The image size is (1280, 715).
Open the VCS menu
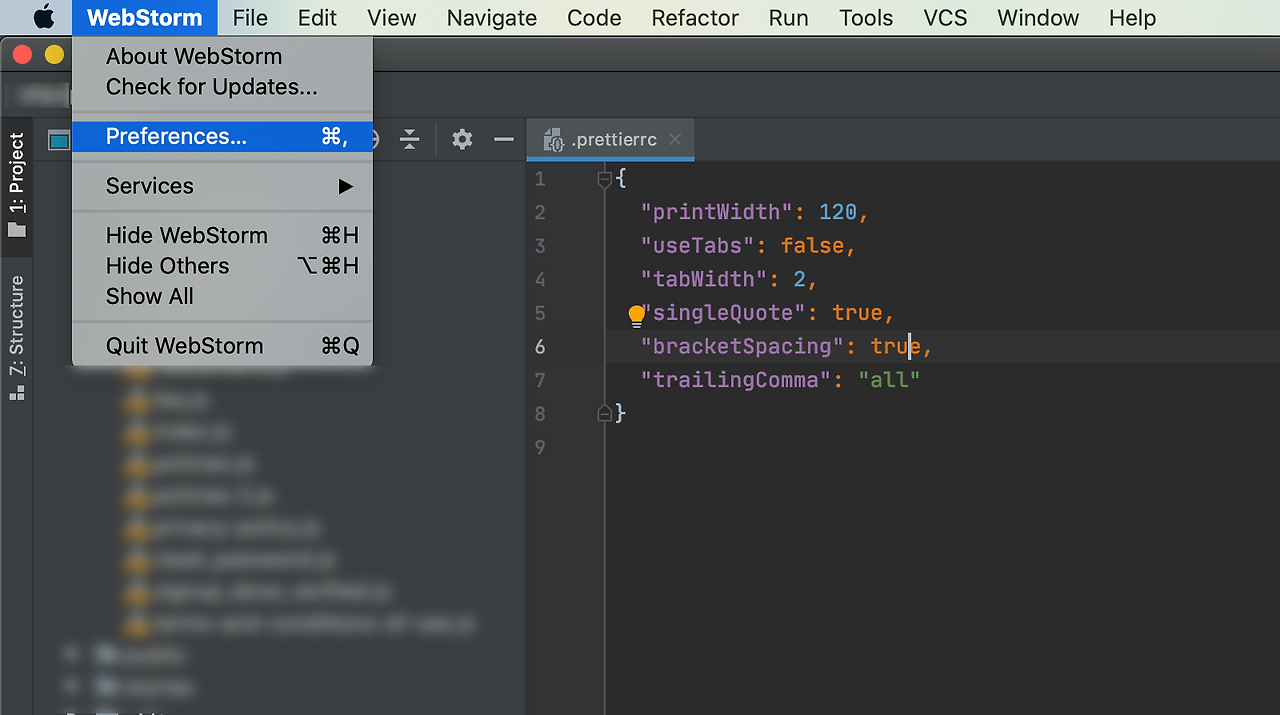(x=945, y=18)
